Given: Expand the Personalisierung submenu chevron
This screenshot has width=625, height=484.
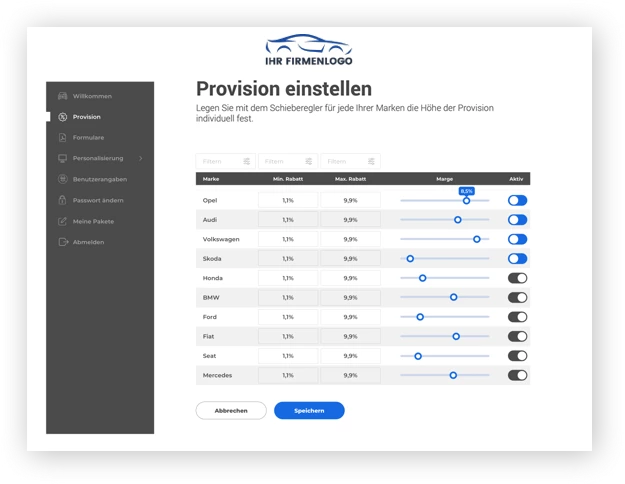Looking at the screenshot, I should pyautogui.click(x=141, y=159).
